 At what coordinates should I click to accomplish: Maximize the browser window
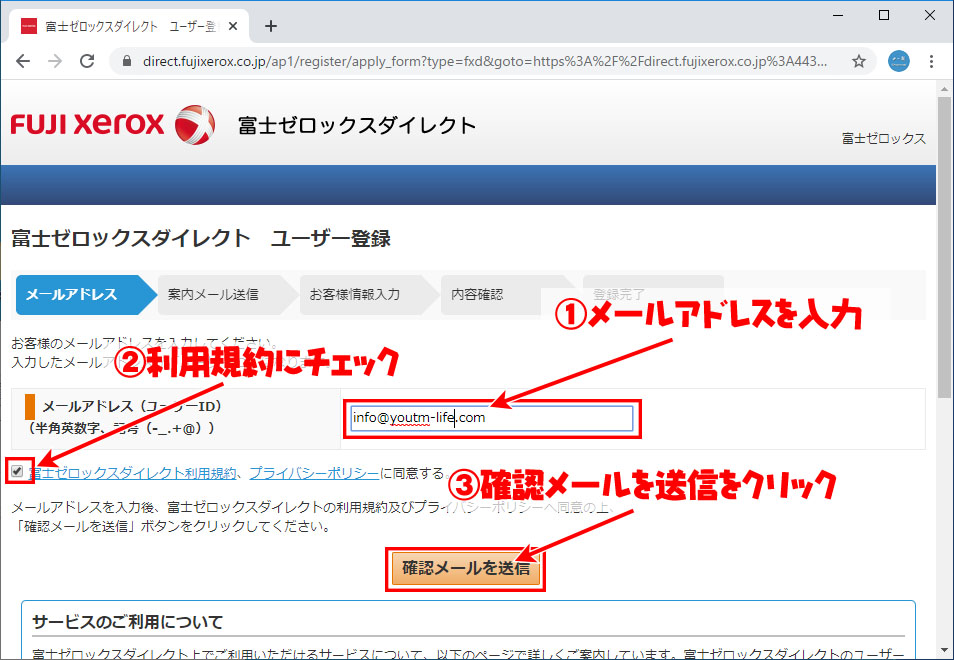point(884,16)
